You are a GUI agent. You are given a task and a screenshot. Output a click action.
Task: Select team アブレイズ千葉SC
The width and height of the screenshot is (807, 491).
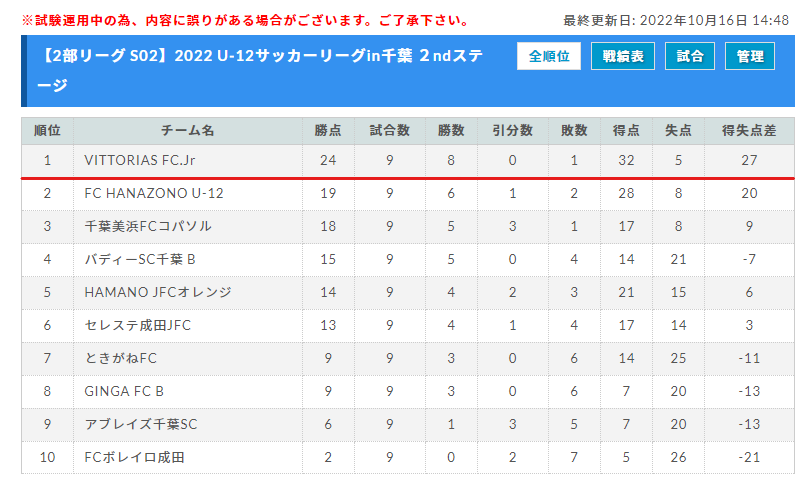[x=141, y=424]
